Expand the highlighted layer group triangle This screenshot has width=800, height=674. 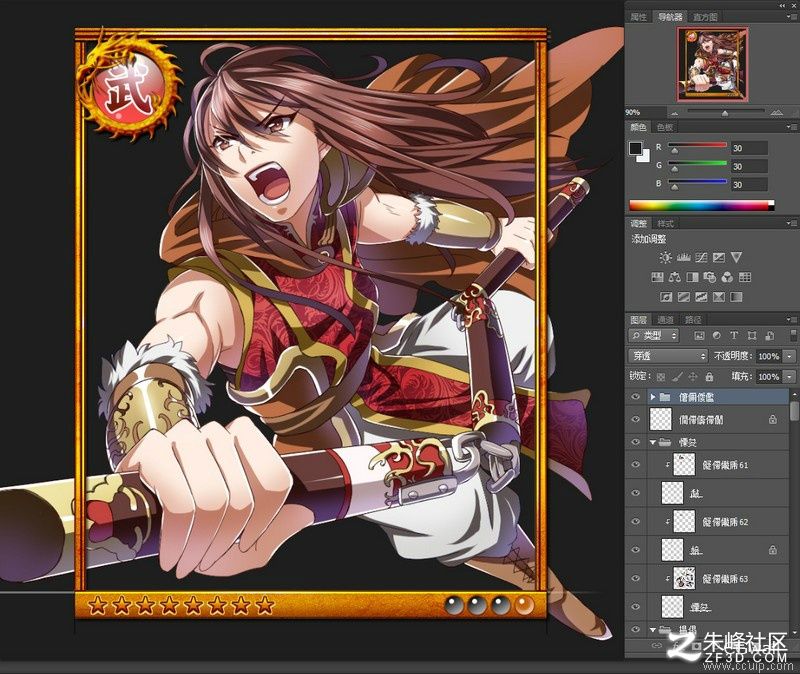click(x=653, y=397)
